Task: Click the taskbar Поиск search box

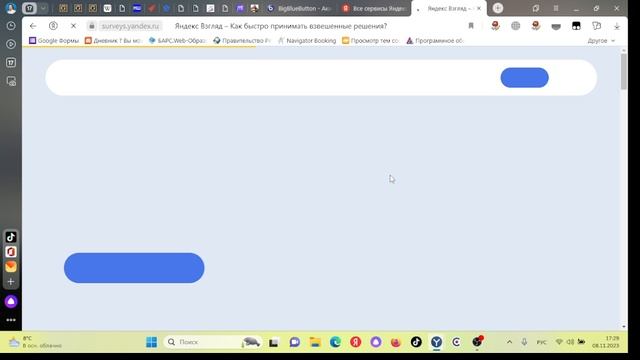Action: [213, 342]
